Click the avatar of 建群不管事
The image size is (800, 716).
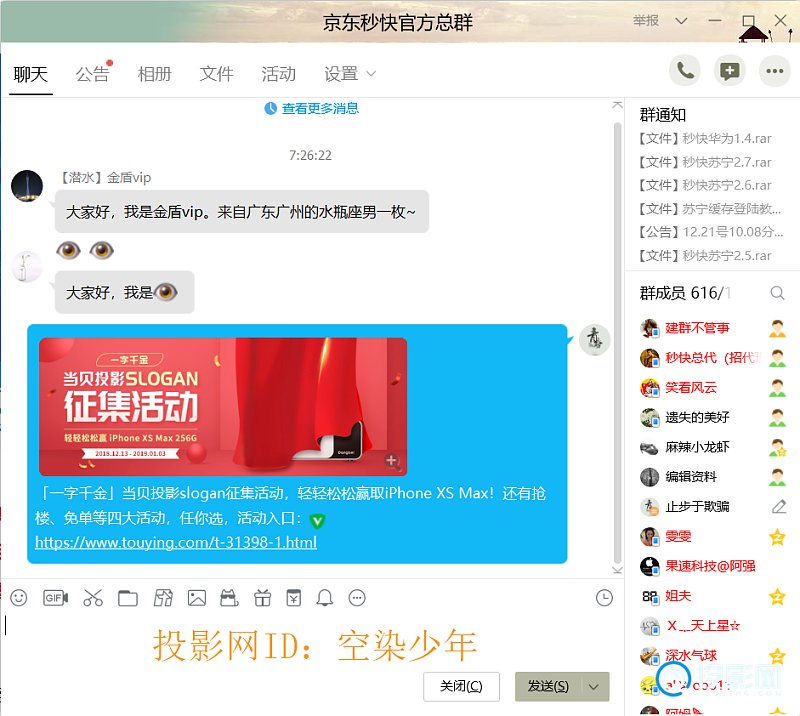(649, 328)
